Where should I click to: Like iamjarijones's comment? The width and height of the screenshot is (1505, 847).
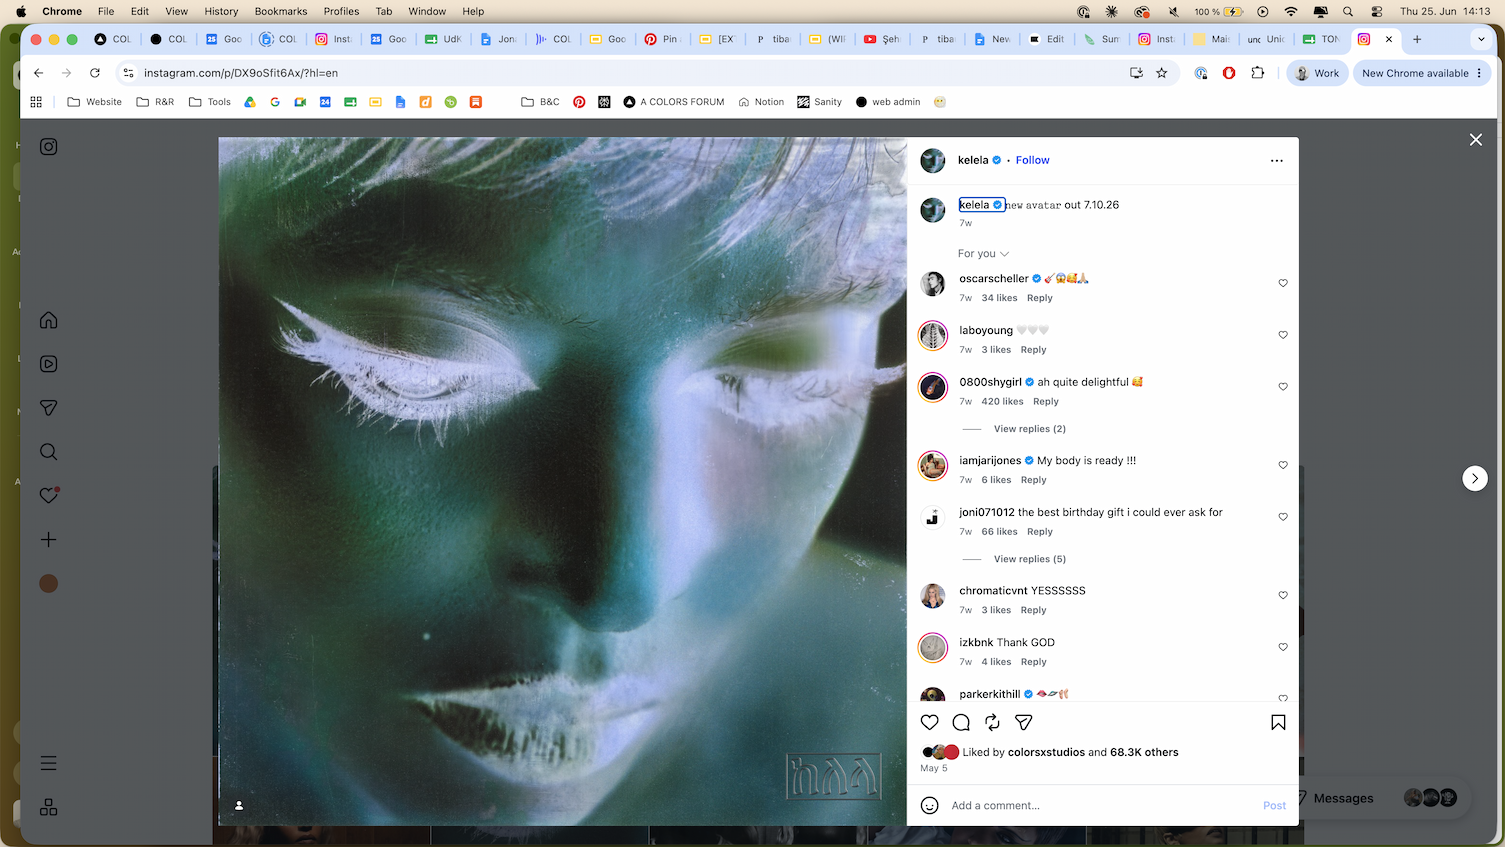point(1283,465)
